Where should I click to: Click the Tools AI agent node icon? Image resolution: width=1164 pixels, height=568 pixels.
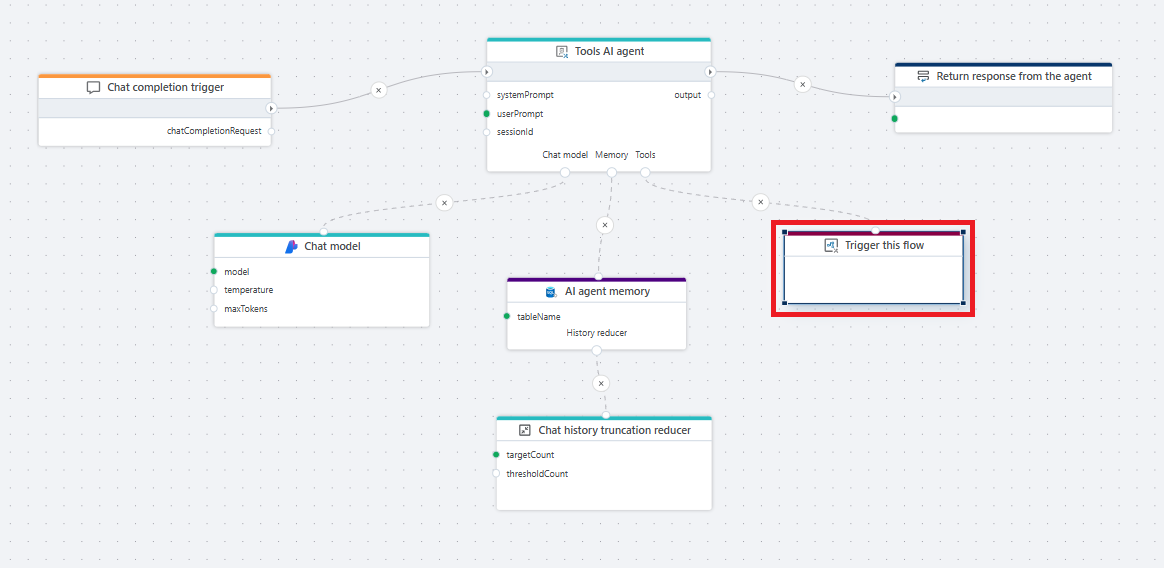pos(562,52)
